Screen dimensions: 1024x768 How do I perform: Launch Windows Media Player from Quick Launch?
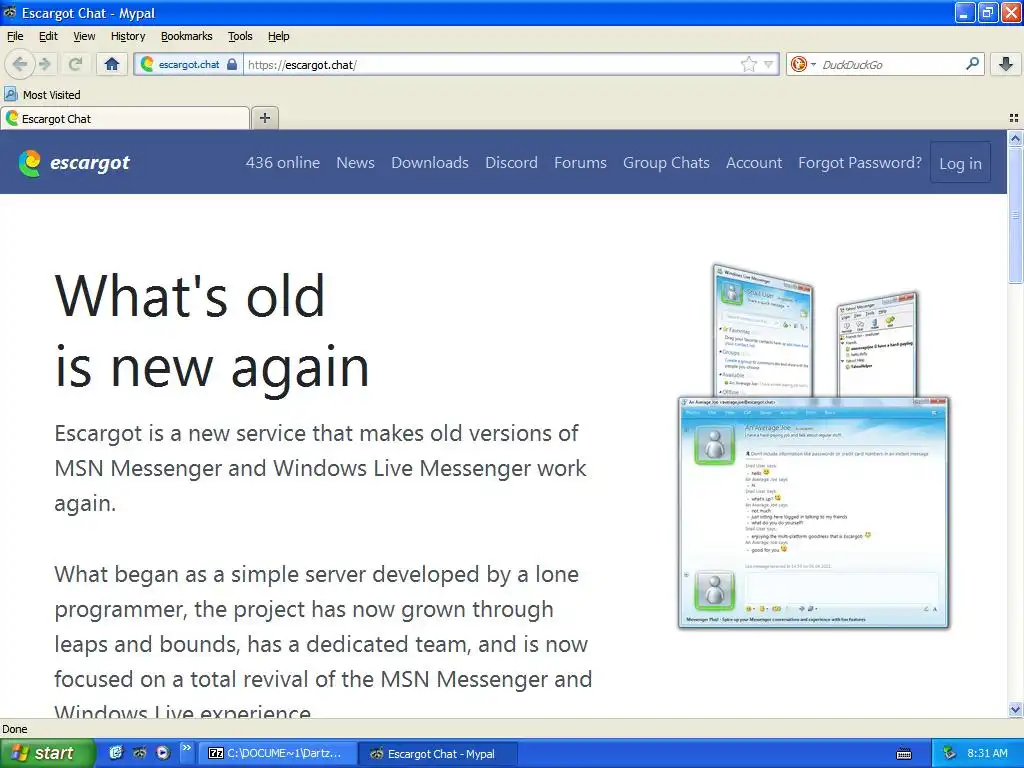(x=163, y=753)
